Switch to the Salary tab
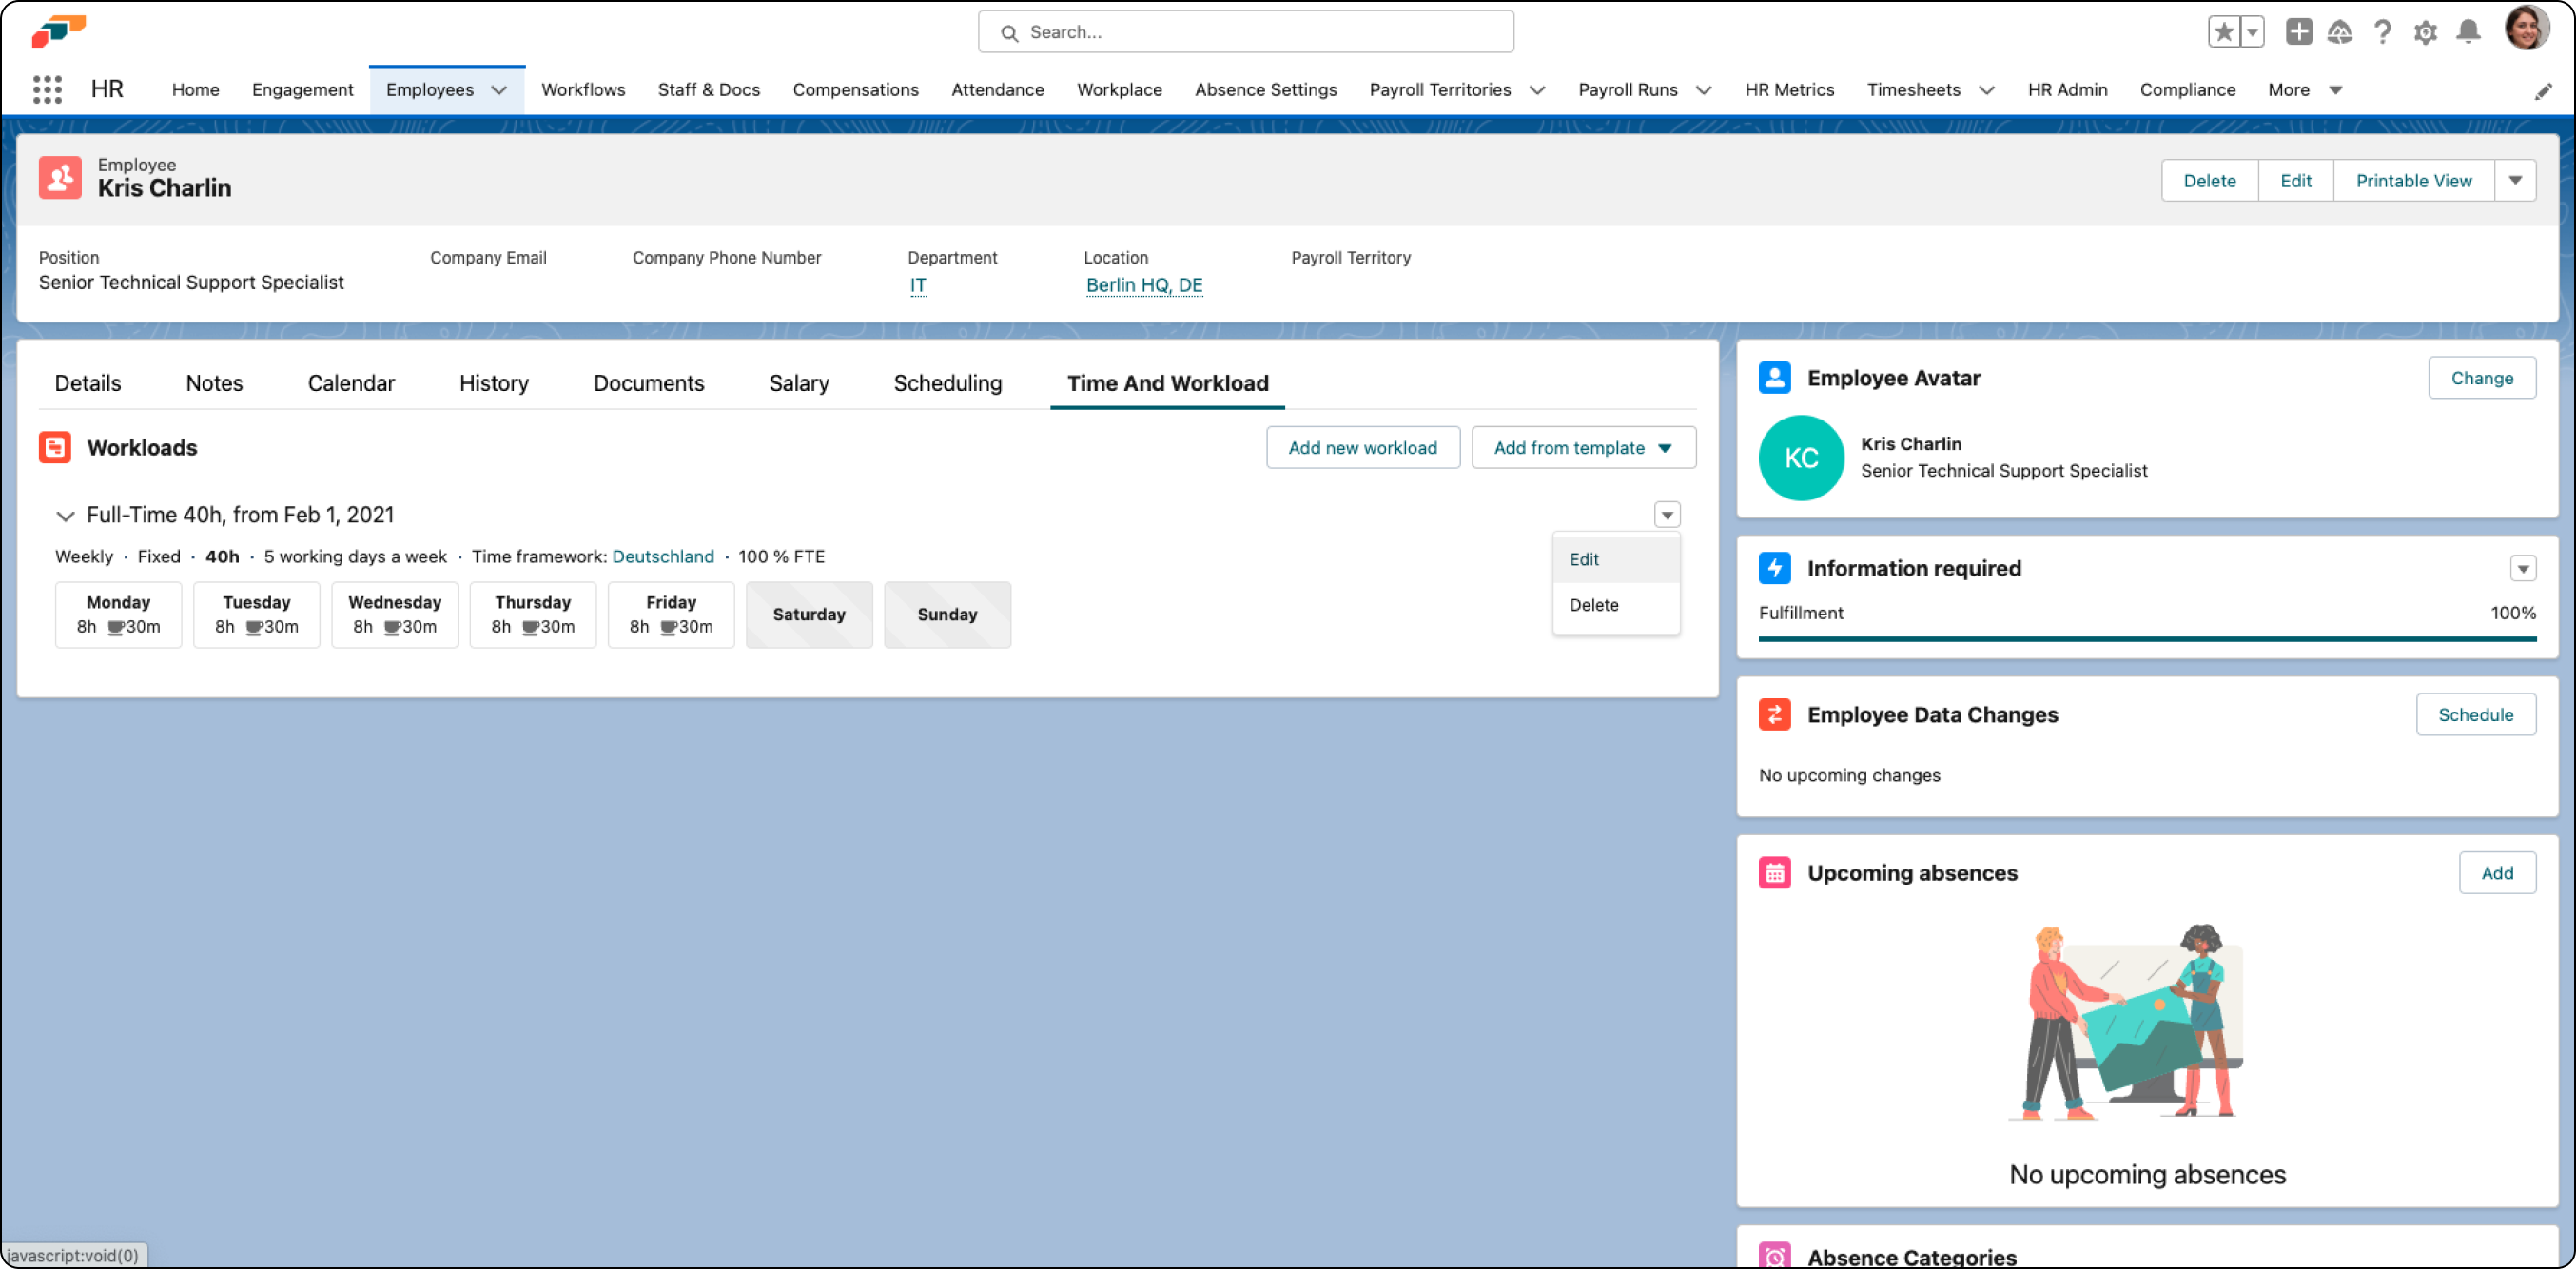Image resolution: width=2576 pixels, height=1269 pixels. click(798, 384)
